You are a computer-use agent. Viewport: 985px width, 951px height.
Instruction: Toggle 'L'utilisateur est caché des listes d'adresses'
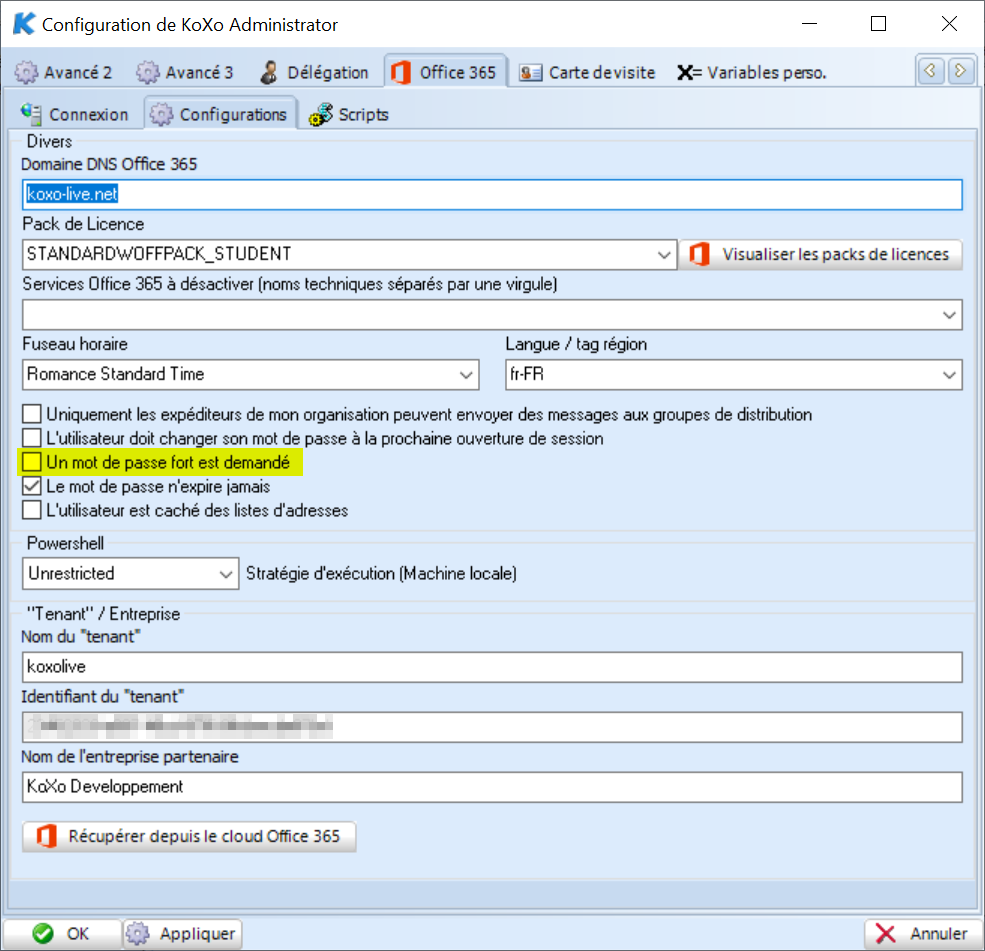pyautogui.click(x=31, y=509)
